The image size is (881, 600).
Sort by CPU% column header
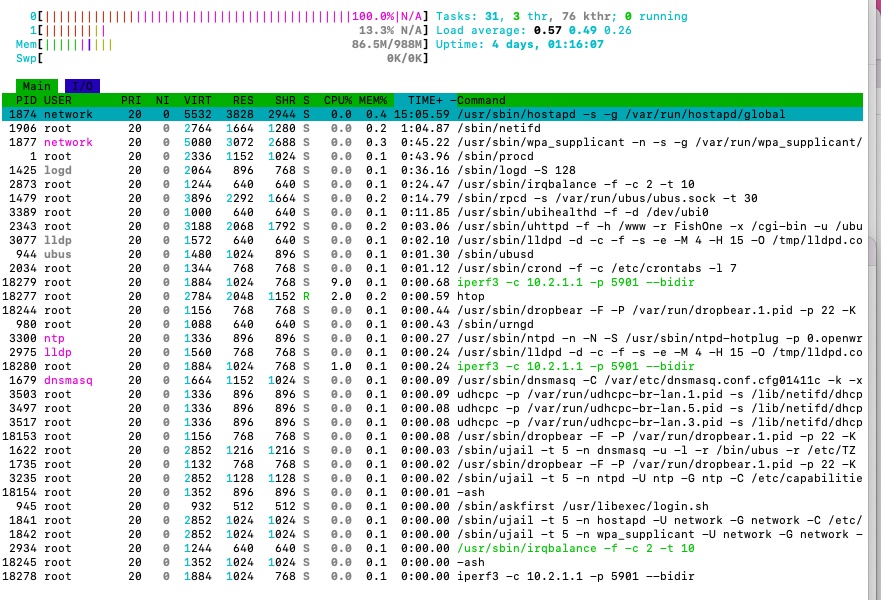click(x=338, y=100)
